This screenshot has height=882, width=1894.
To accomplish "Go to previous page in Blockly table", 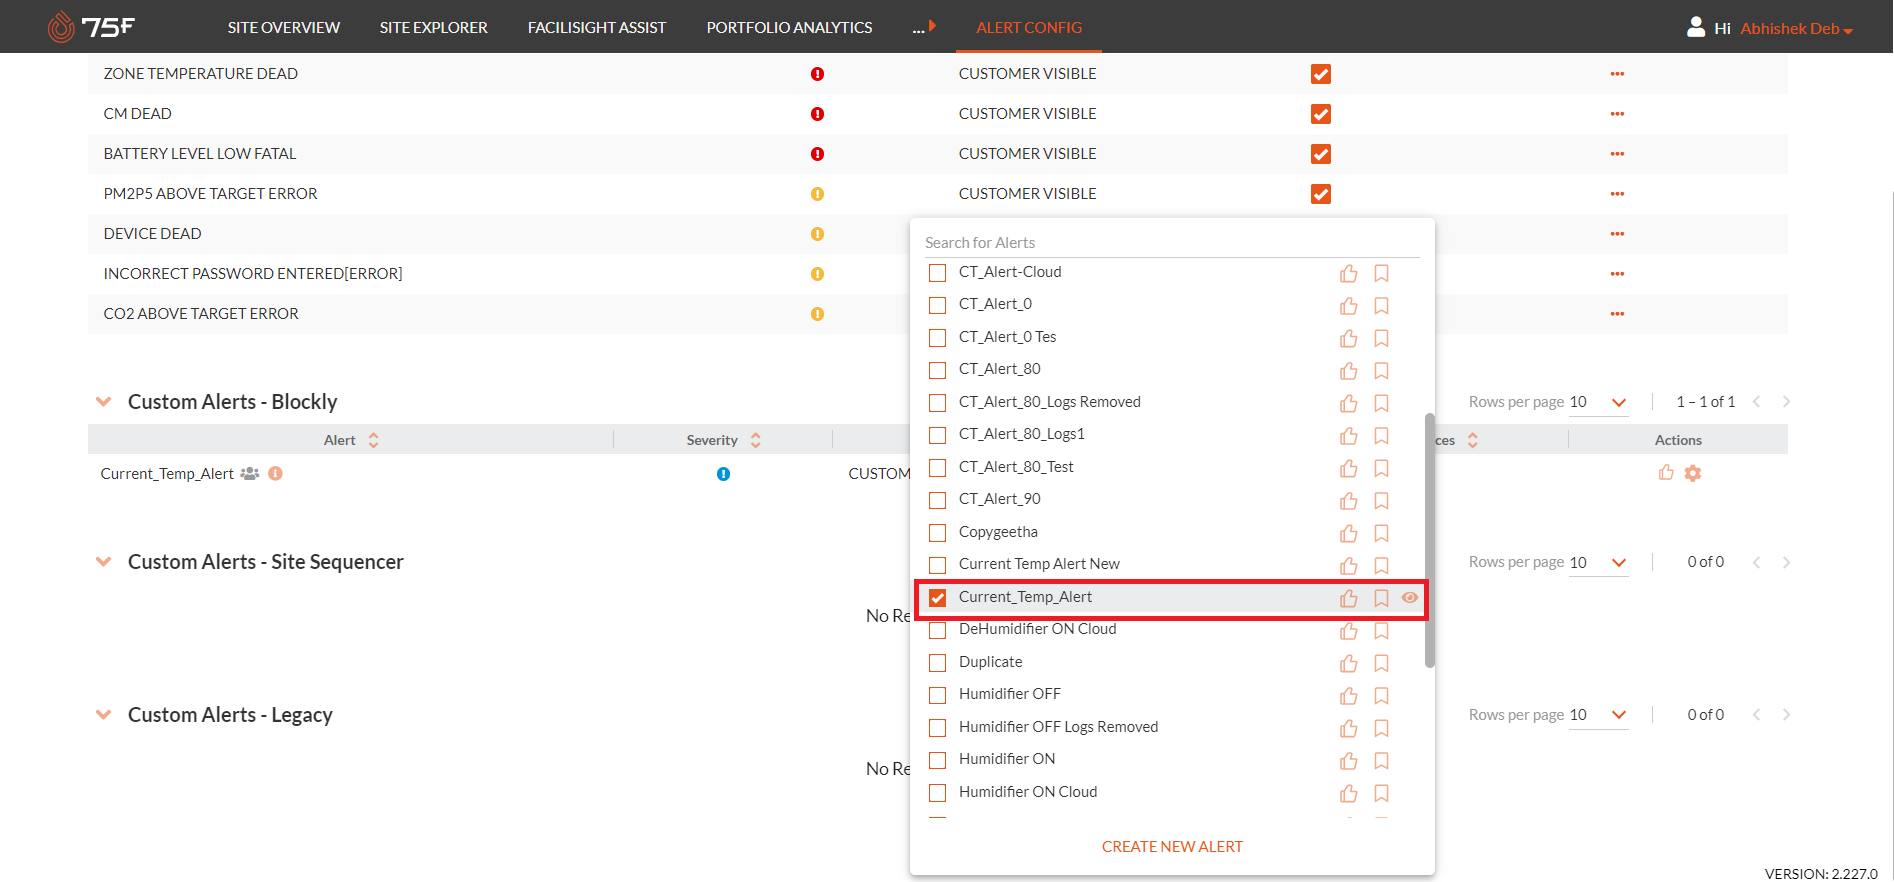I will click(x=1756, y=402).
